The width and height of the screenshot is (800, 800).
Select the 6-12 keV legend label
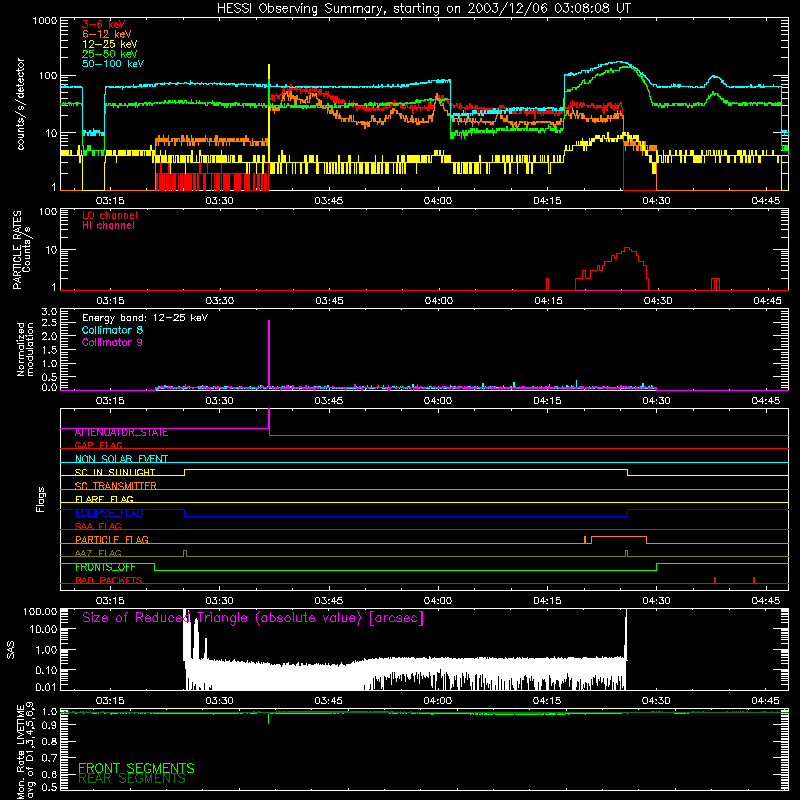coord(106,34)
